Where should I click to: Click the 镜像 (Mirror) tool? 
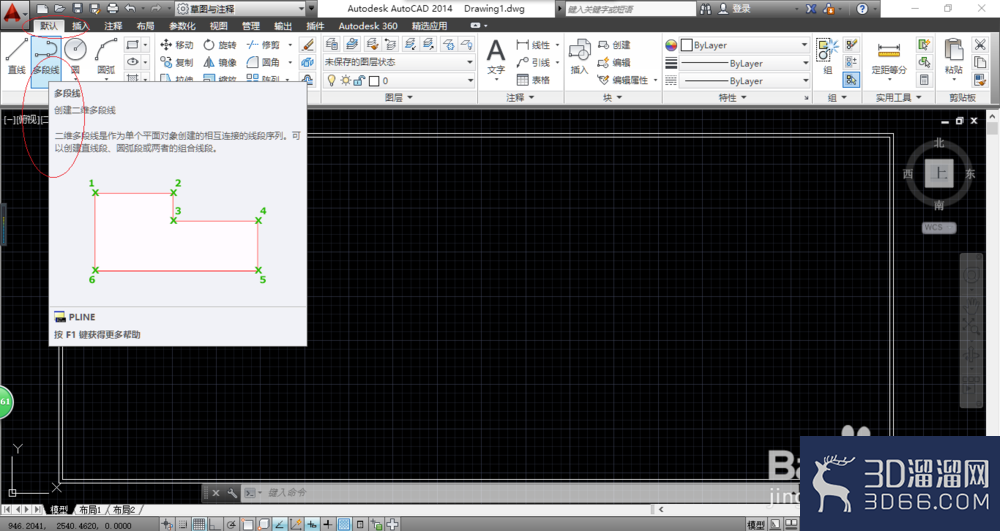click(220, 62)
